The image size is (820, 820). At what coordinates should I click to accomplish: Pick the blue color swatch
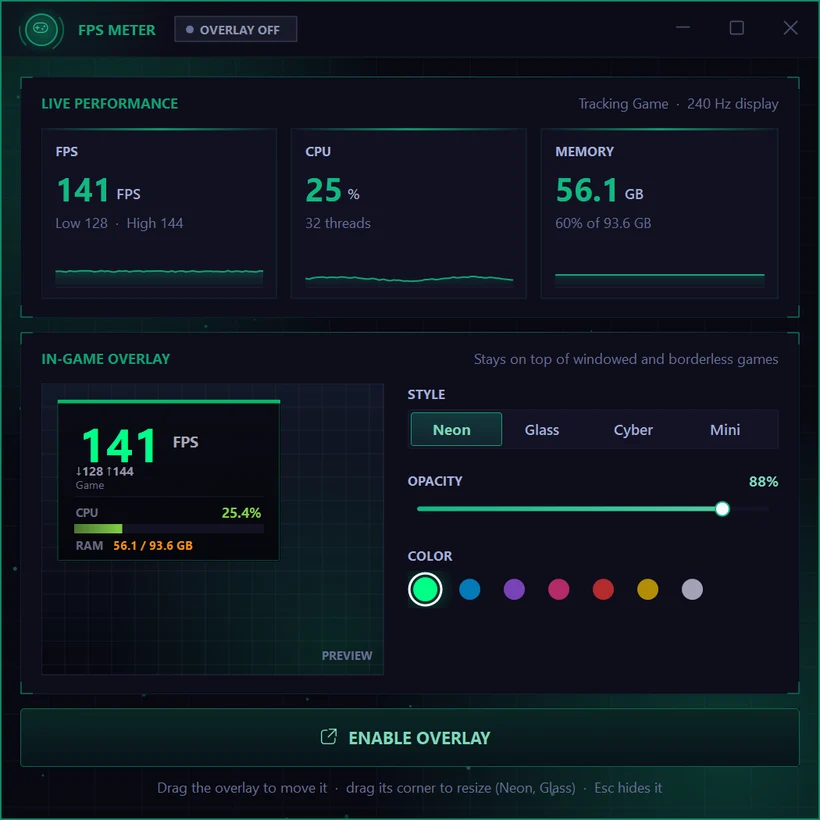[470, 589]
